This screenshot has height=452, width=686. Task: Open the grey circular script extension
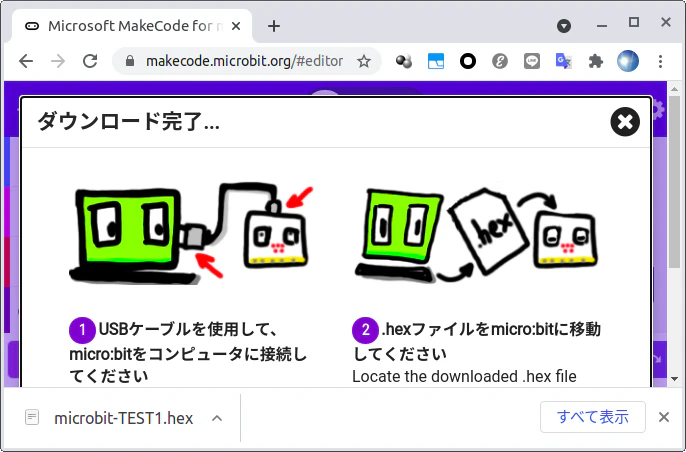click(x=500, y=61)
